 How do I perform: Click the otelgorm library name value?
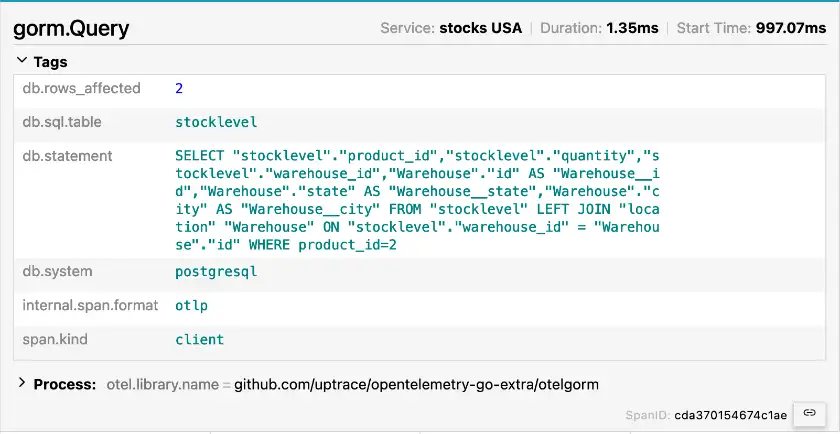416,384
